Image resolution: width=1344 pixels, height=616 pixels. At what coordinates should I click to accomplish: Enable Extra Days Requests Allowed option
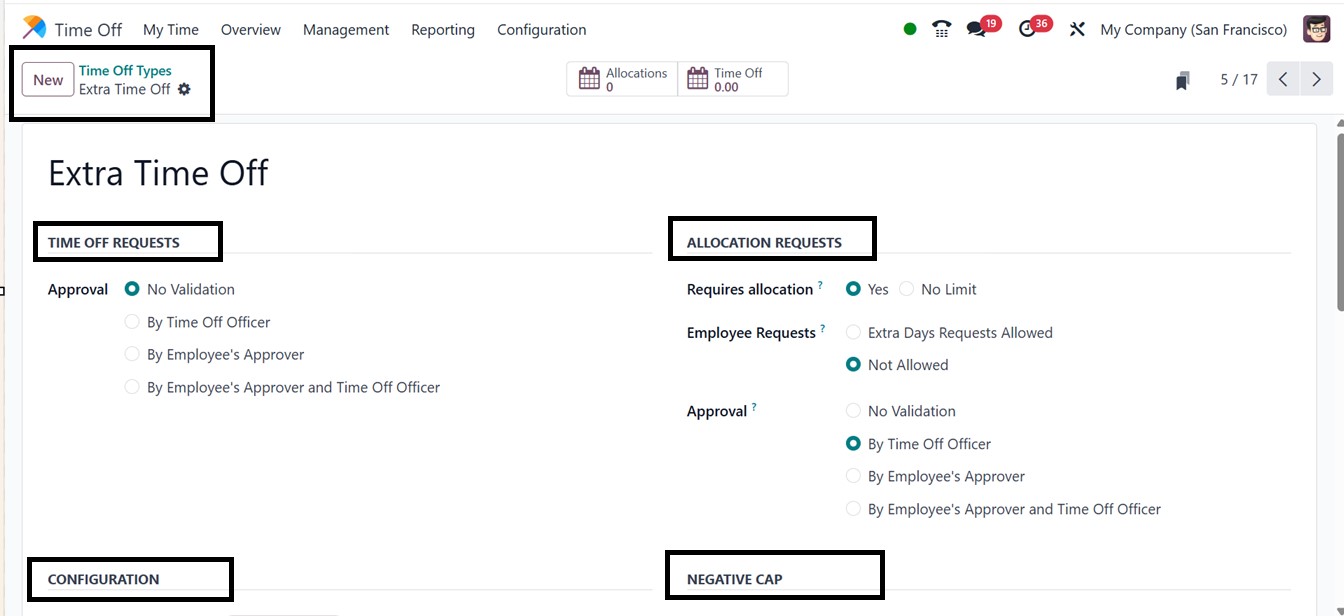853,332
